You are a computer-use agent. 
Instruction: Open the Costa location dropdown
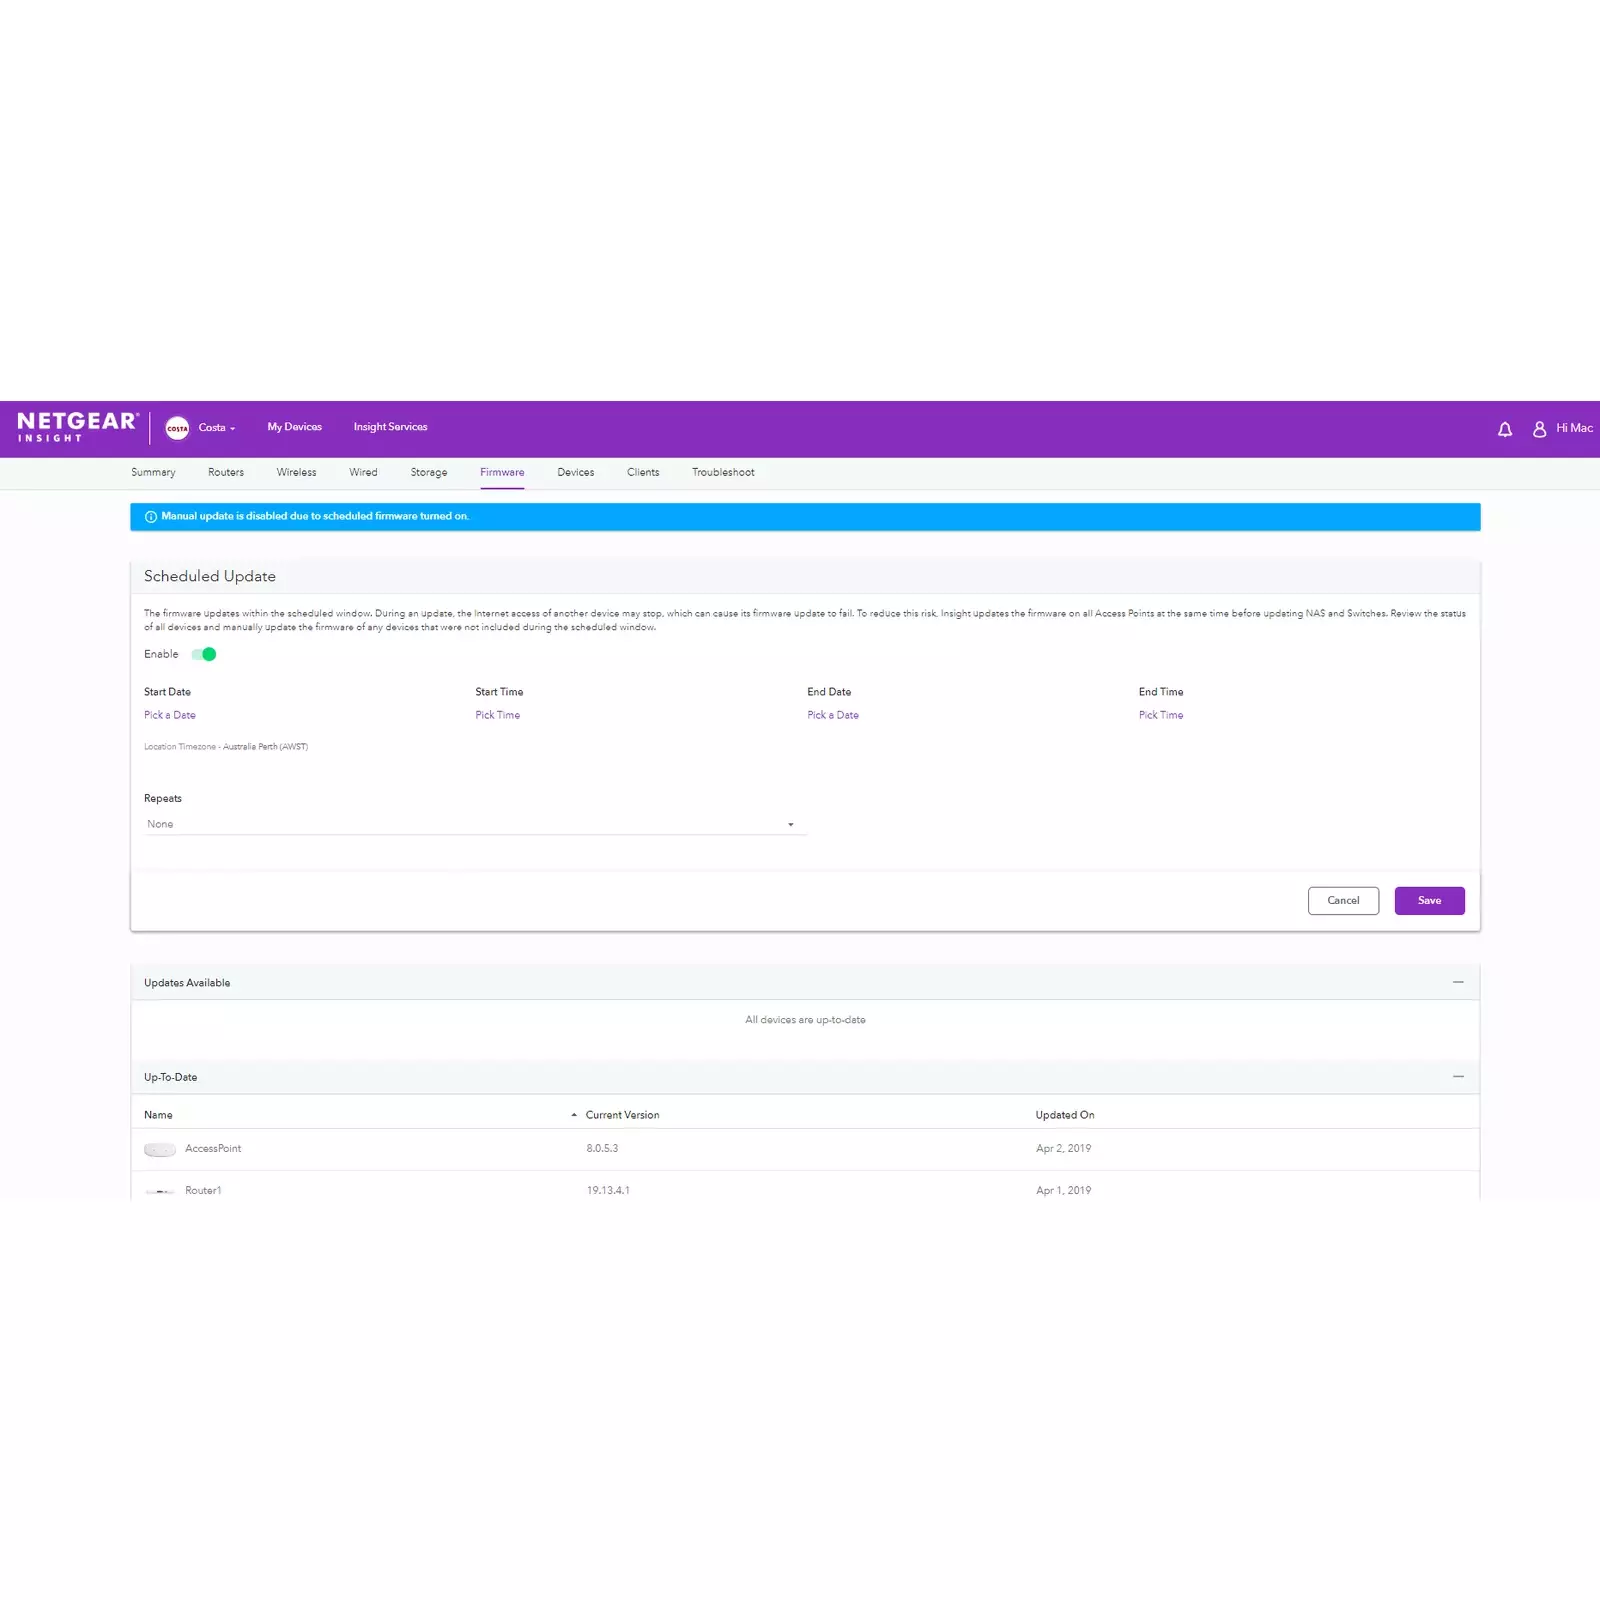tap(217, 428)
